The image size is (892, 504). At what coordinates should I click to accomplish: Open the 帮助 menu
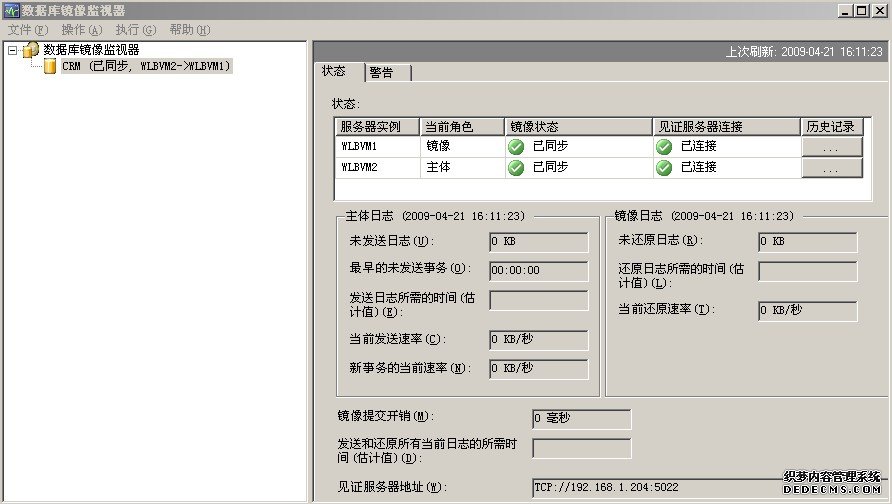(189, 30)
